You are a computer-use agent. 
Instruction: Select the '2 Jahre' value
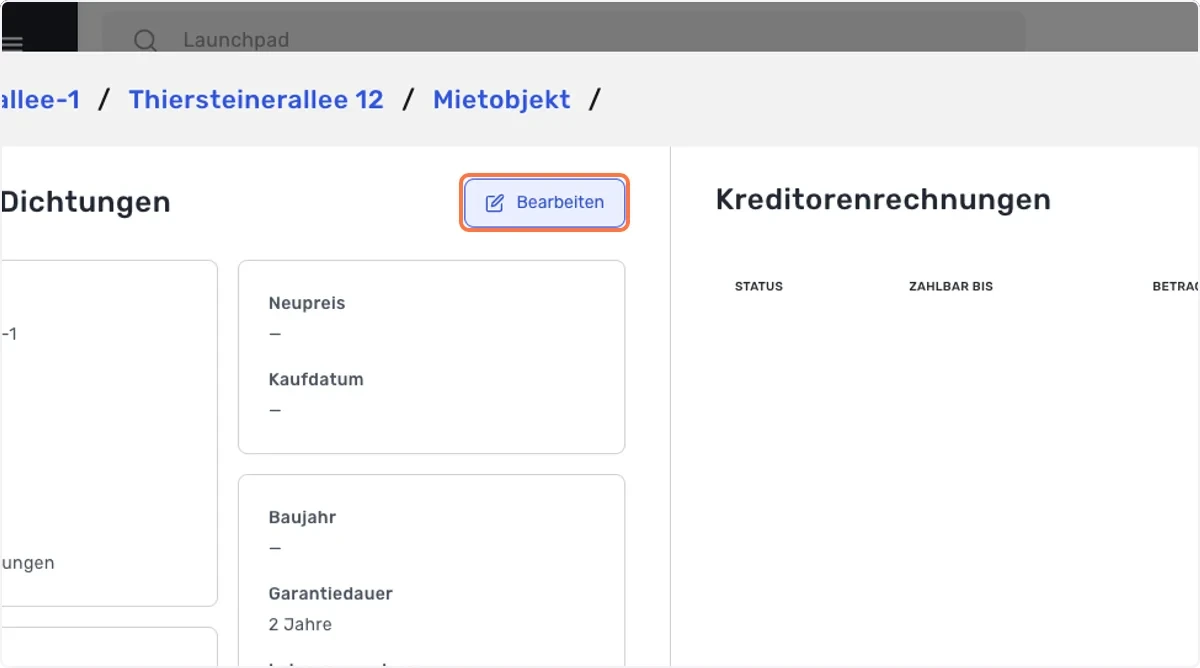tap(300, 624)
